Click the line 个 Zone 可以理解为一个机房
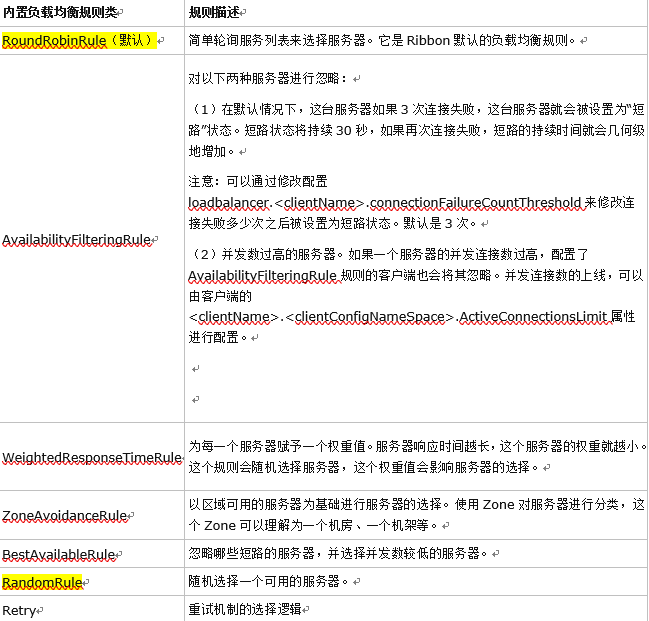The height and width of the screenshot is (621, 649). 313,526
